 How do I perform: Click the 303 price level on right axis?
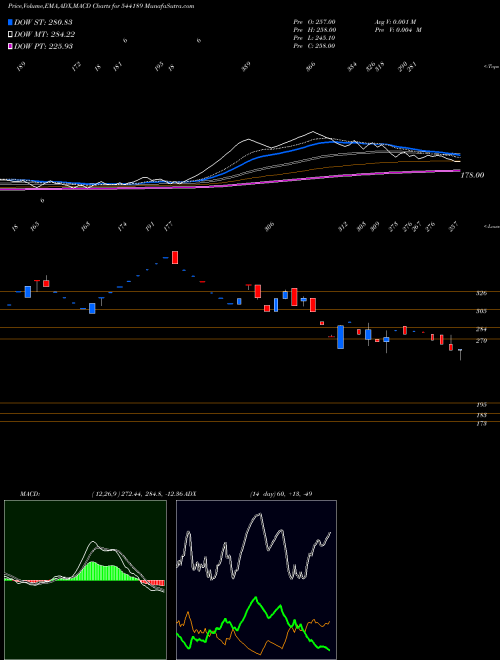(x=481, y=311)
